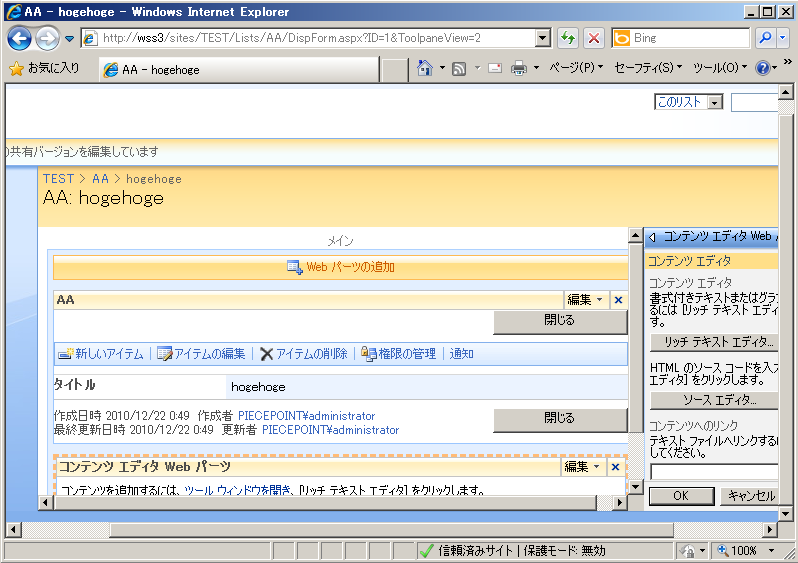Close コンテンツ エディタ Web パーツ with X
This screenshot has width=798, height=563.
pyautogui.click(x=615, y=467)
